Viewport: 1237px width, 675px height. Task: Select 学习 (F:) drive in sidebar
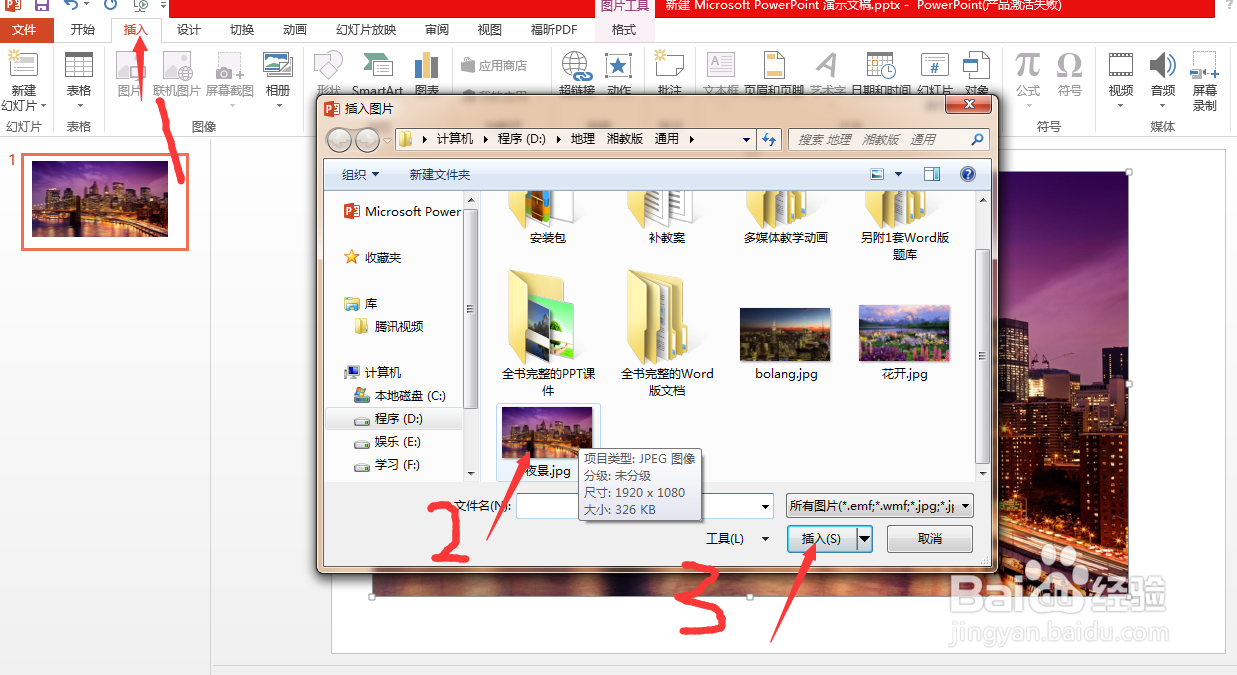(x=387, y=464)
